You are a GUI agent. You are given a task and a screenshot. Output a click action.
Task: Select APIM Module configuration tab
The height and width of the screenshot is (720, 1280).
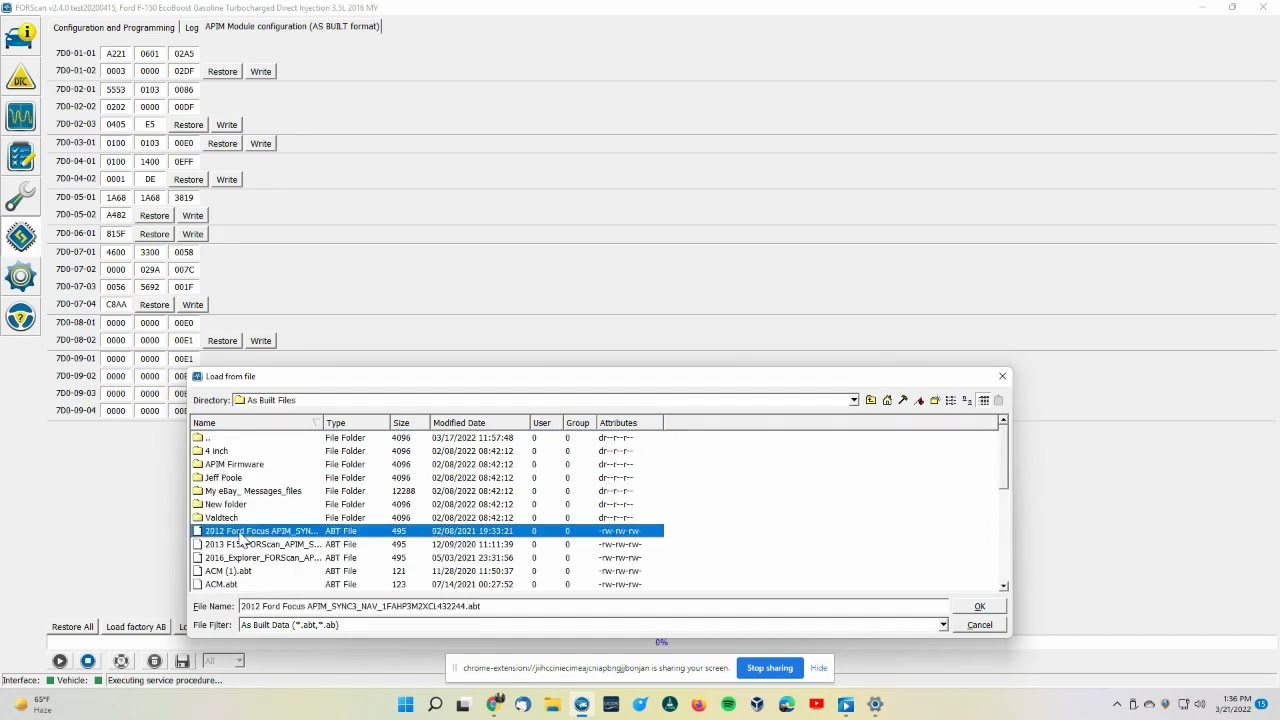292,26
